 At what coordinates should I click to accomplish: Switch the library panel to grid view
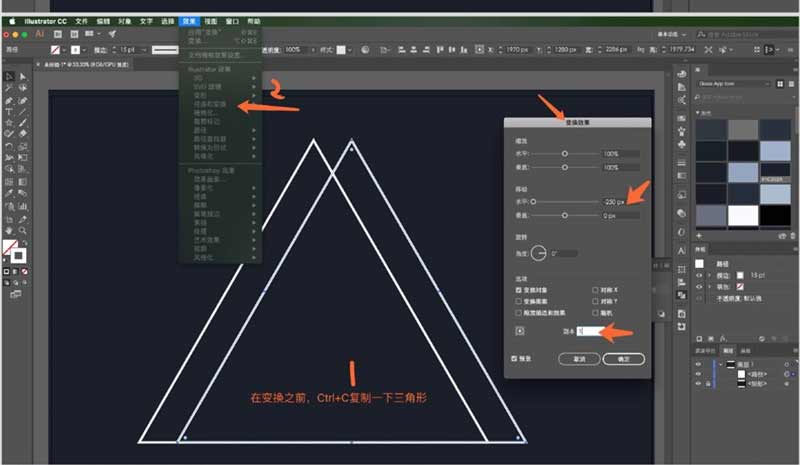[780, 84]
